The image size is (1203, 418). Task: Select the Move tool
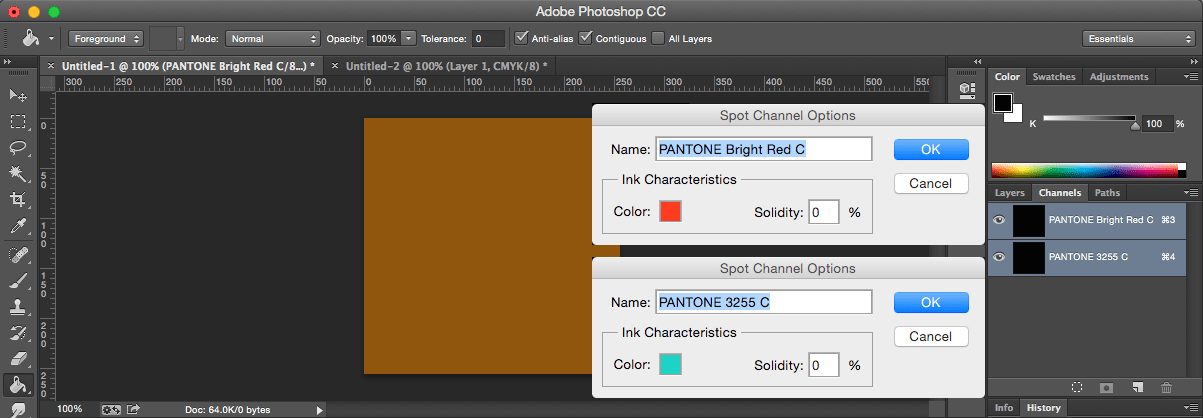coord(17,95)
